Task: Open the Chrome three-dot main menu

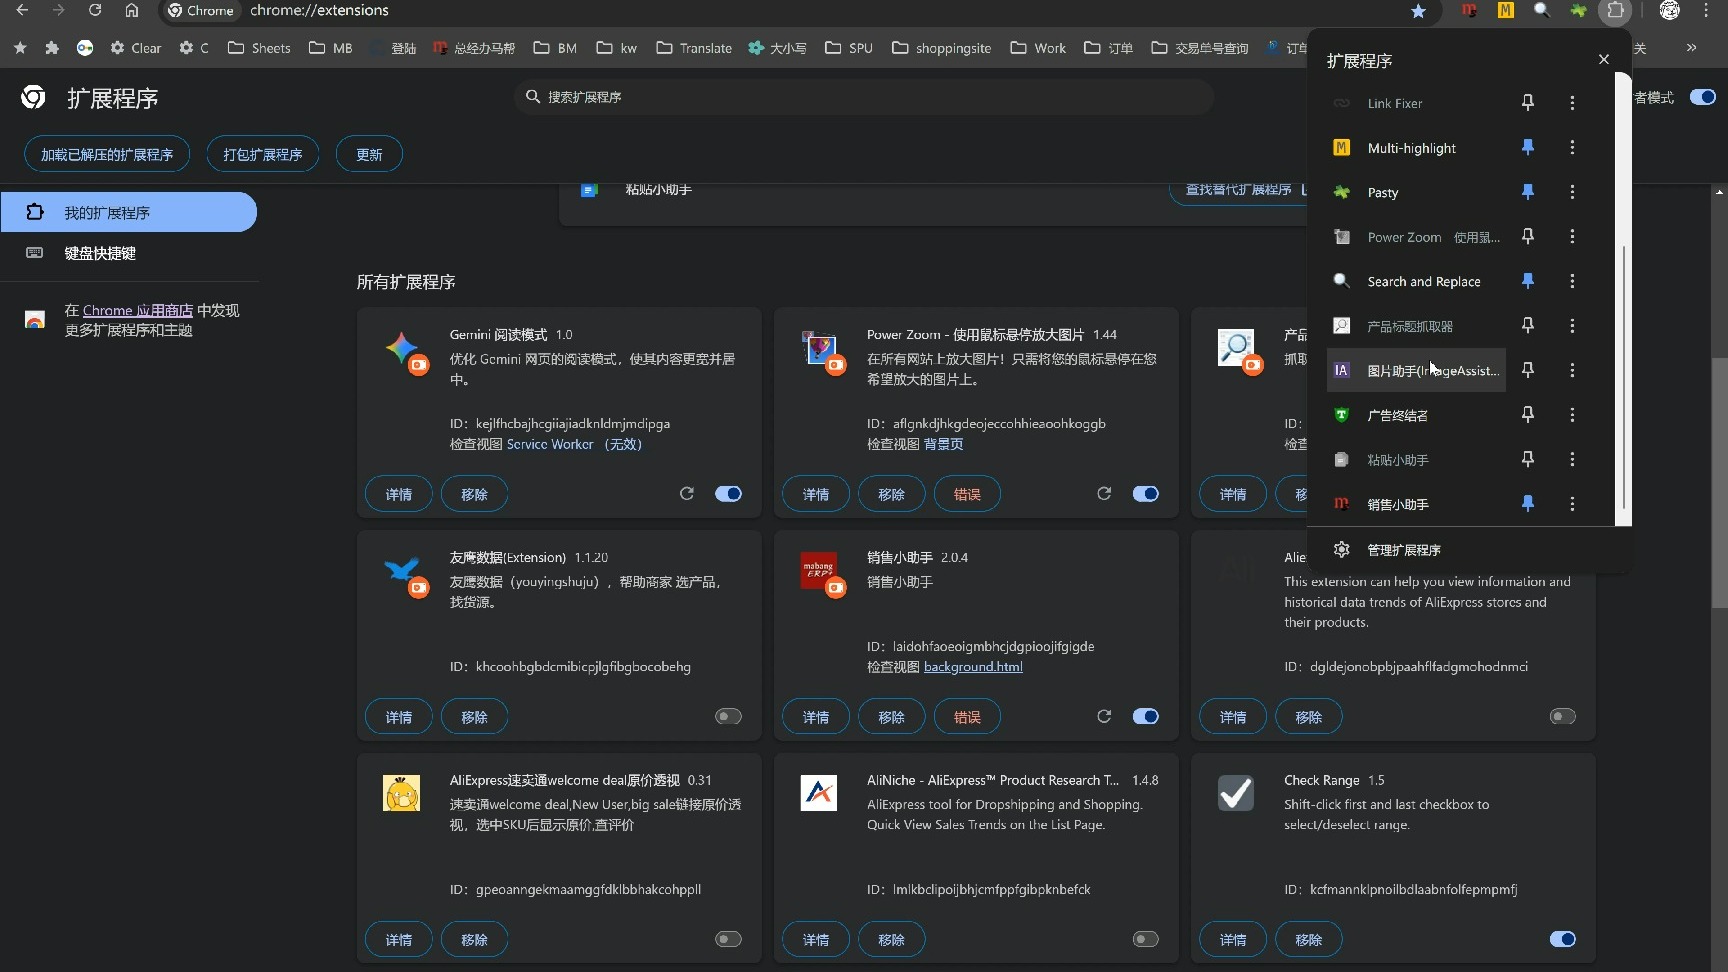Action: point(1706,10)
